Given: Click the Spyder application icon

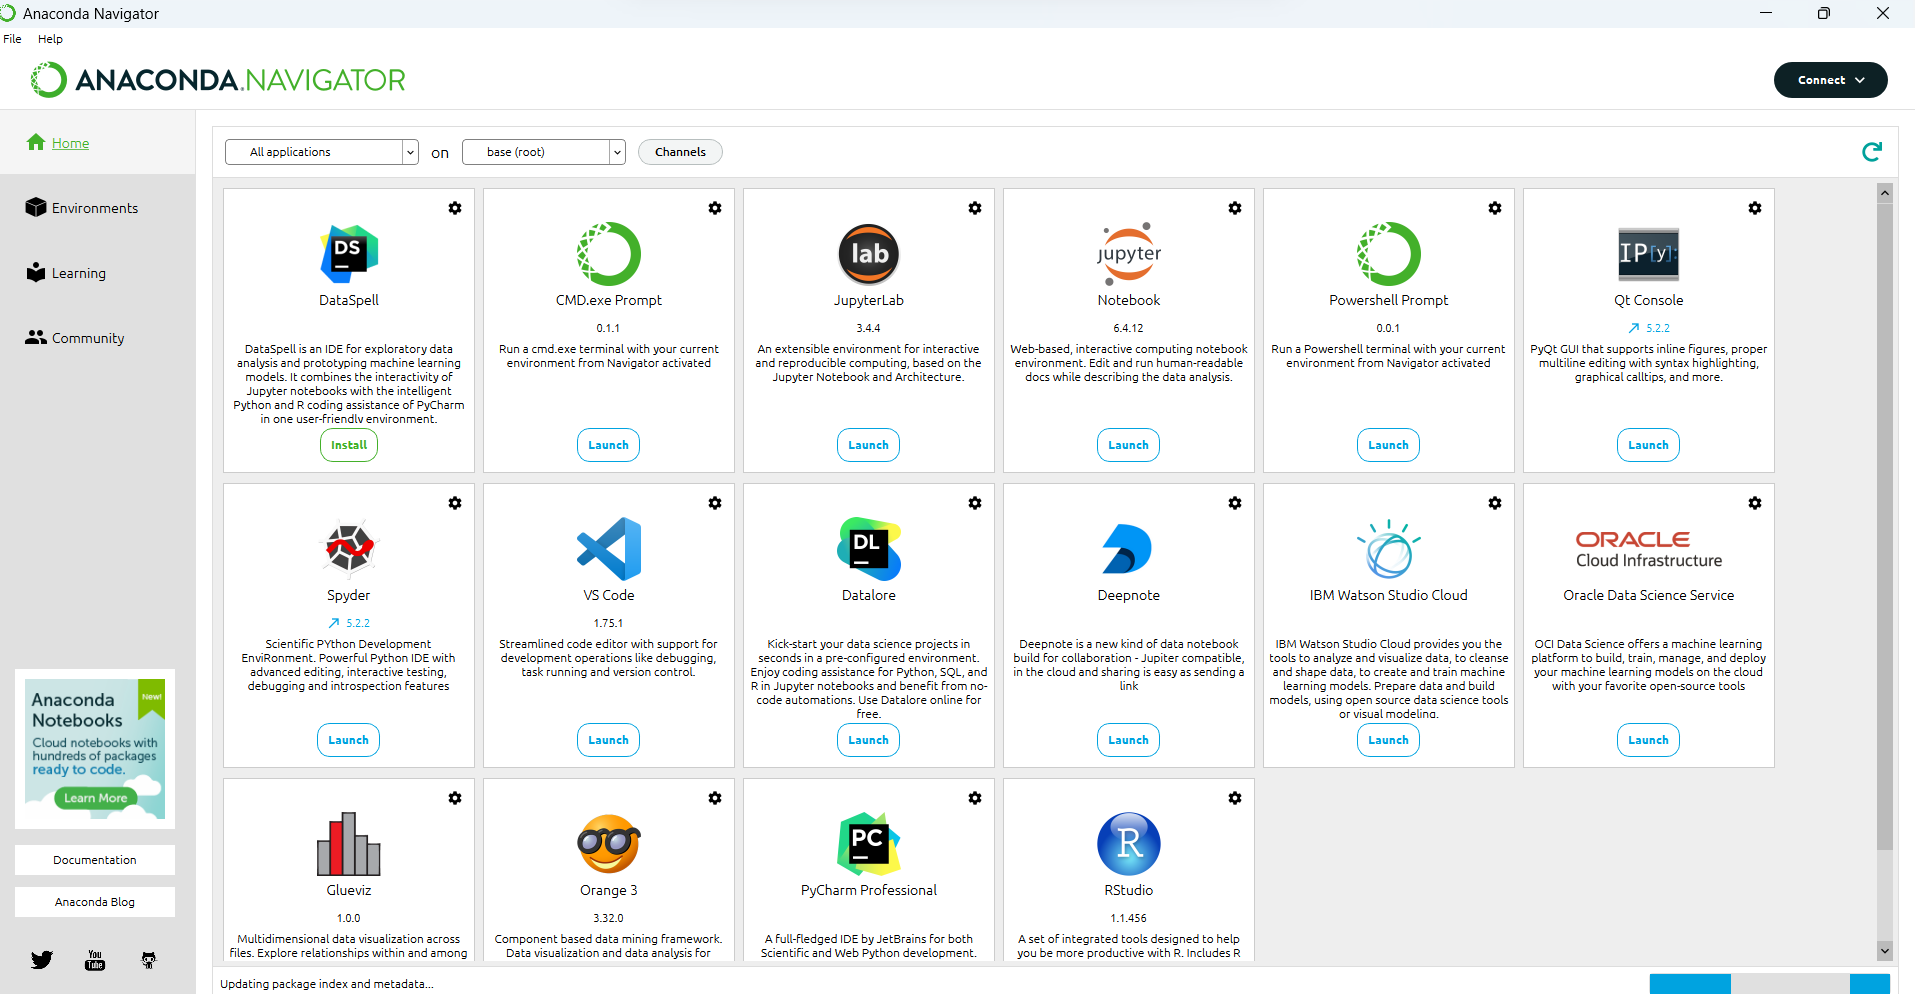Looking at the screenshot, I should 348,549.
